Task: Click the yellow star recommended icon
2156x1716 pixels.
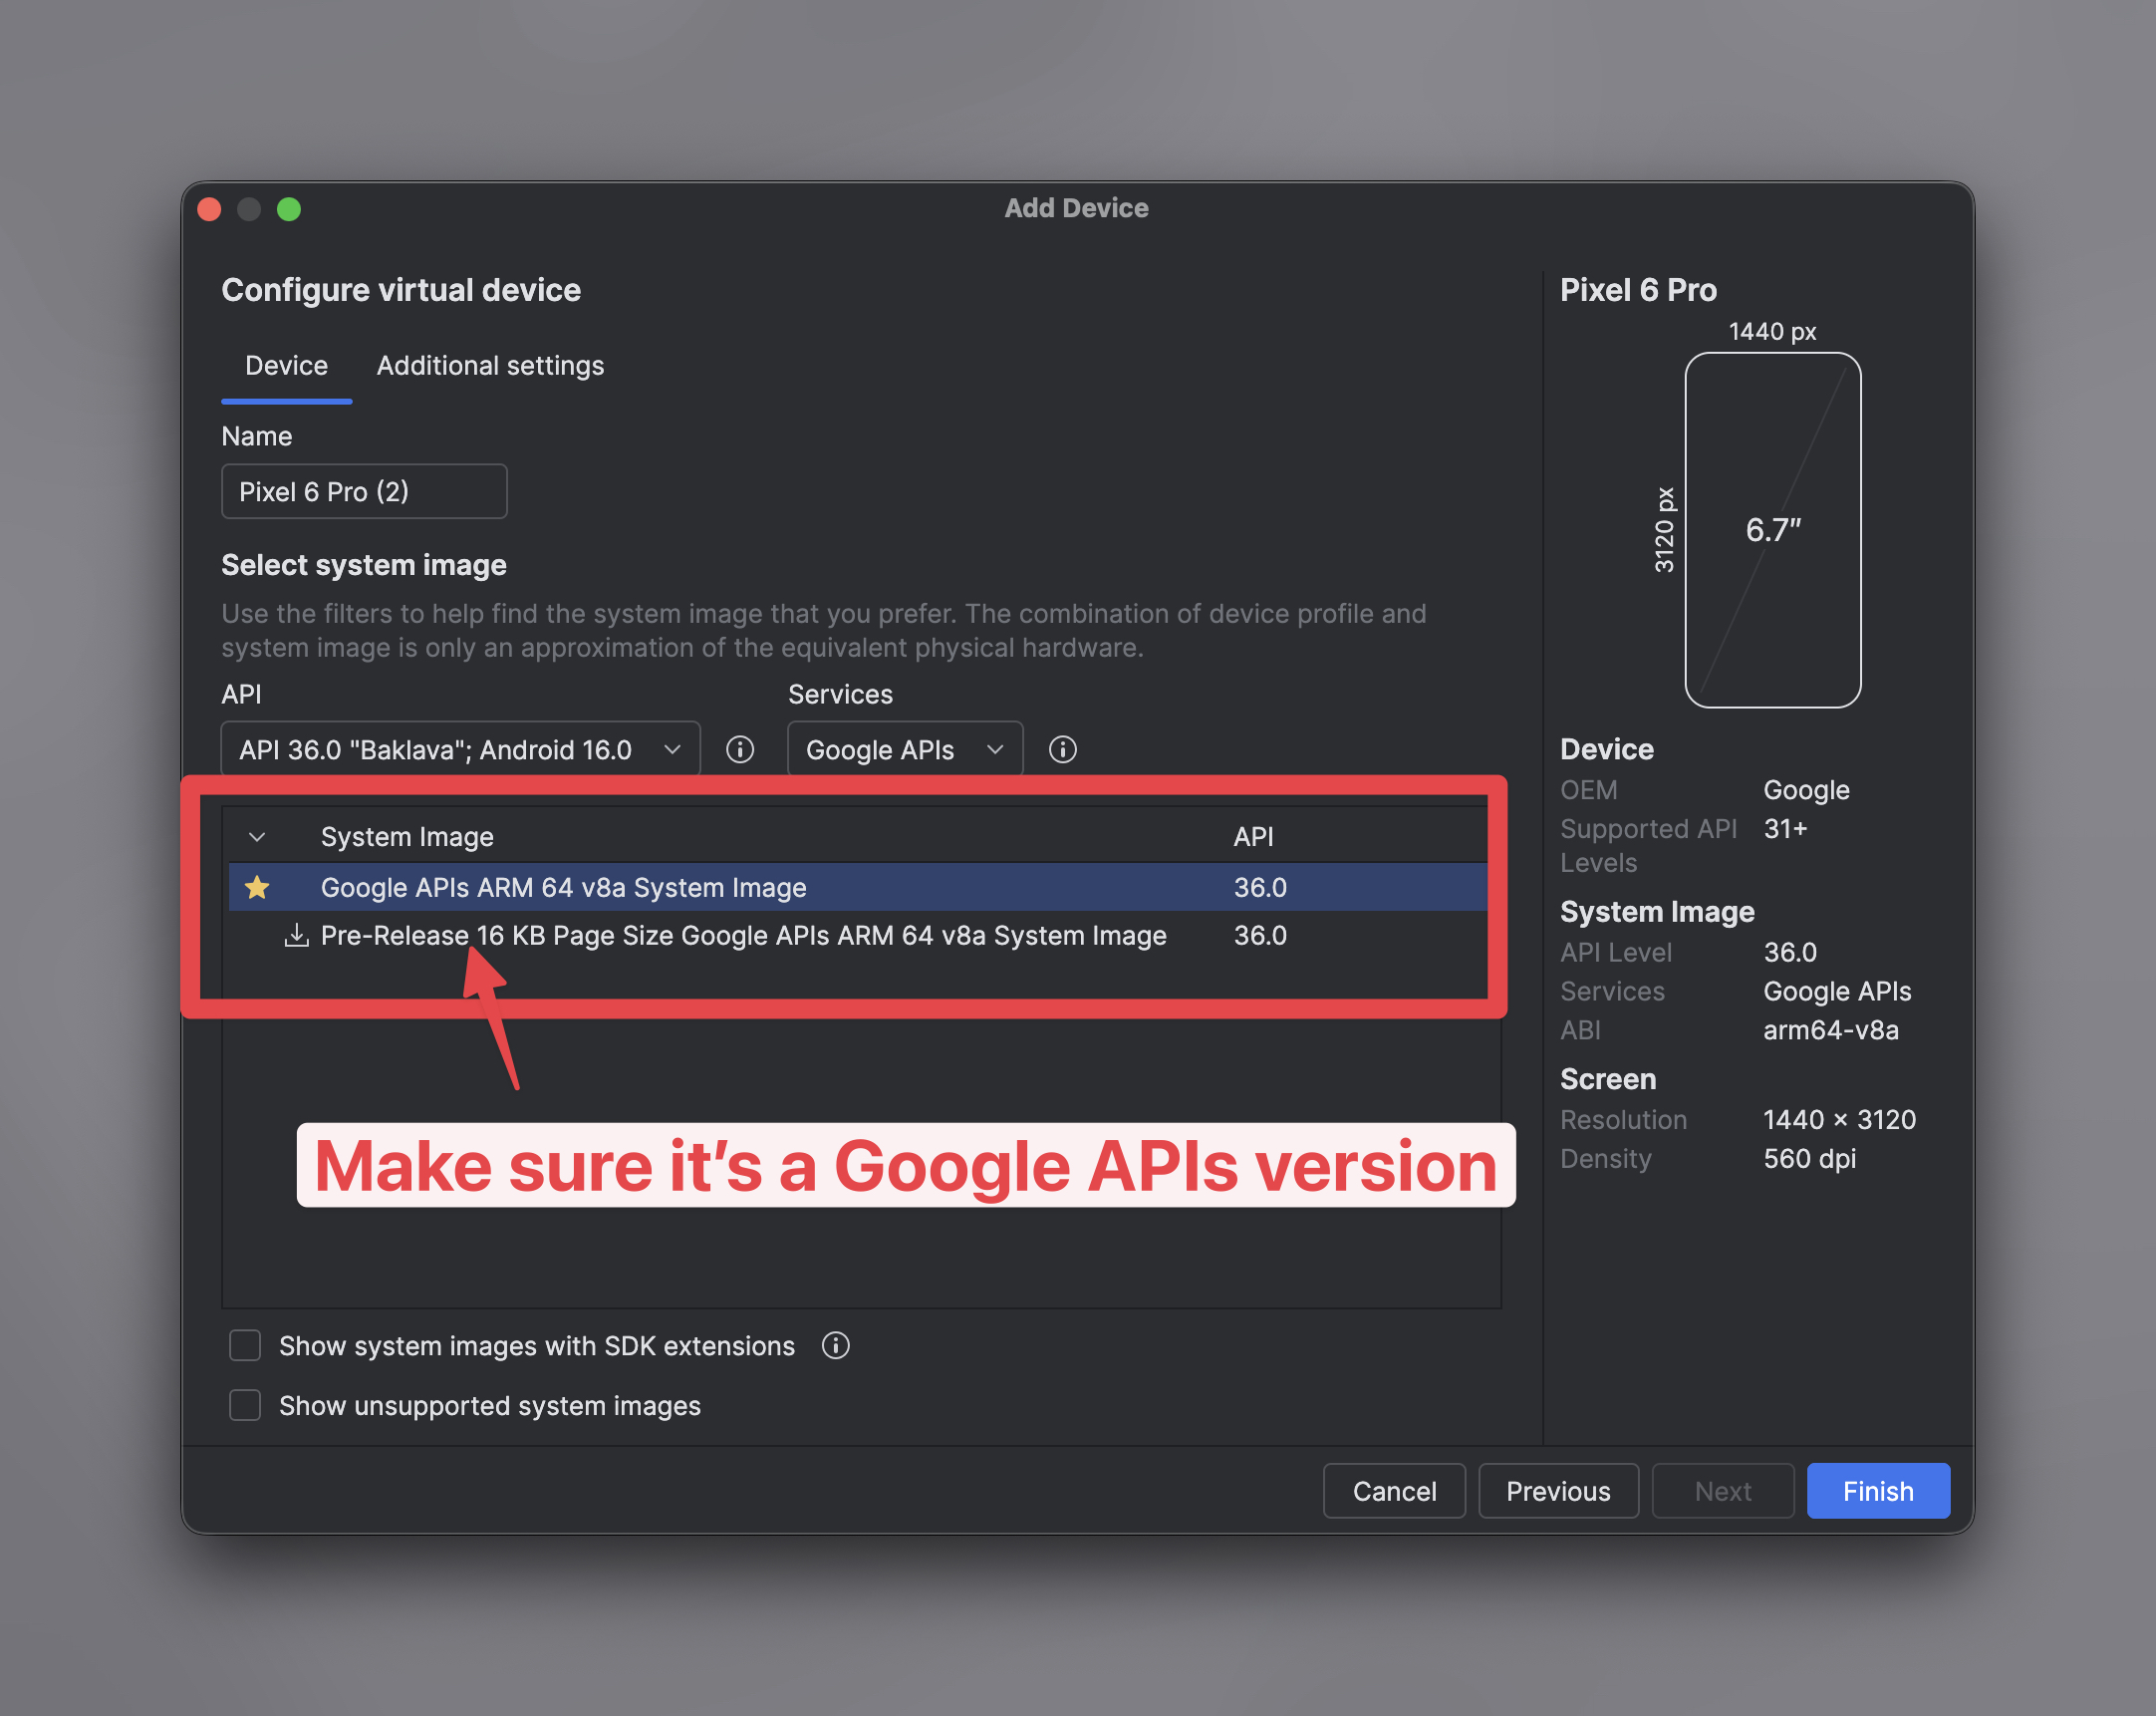Action: pyautogui.click(x=257, y=888)
